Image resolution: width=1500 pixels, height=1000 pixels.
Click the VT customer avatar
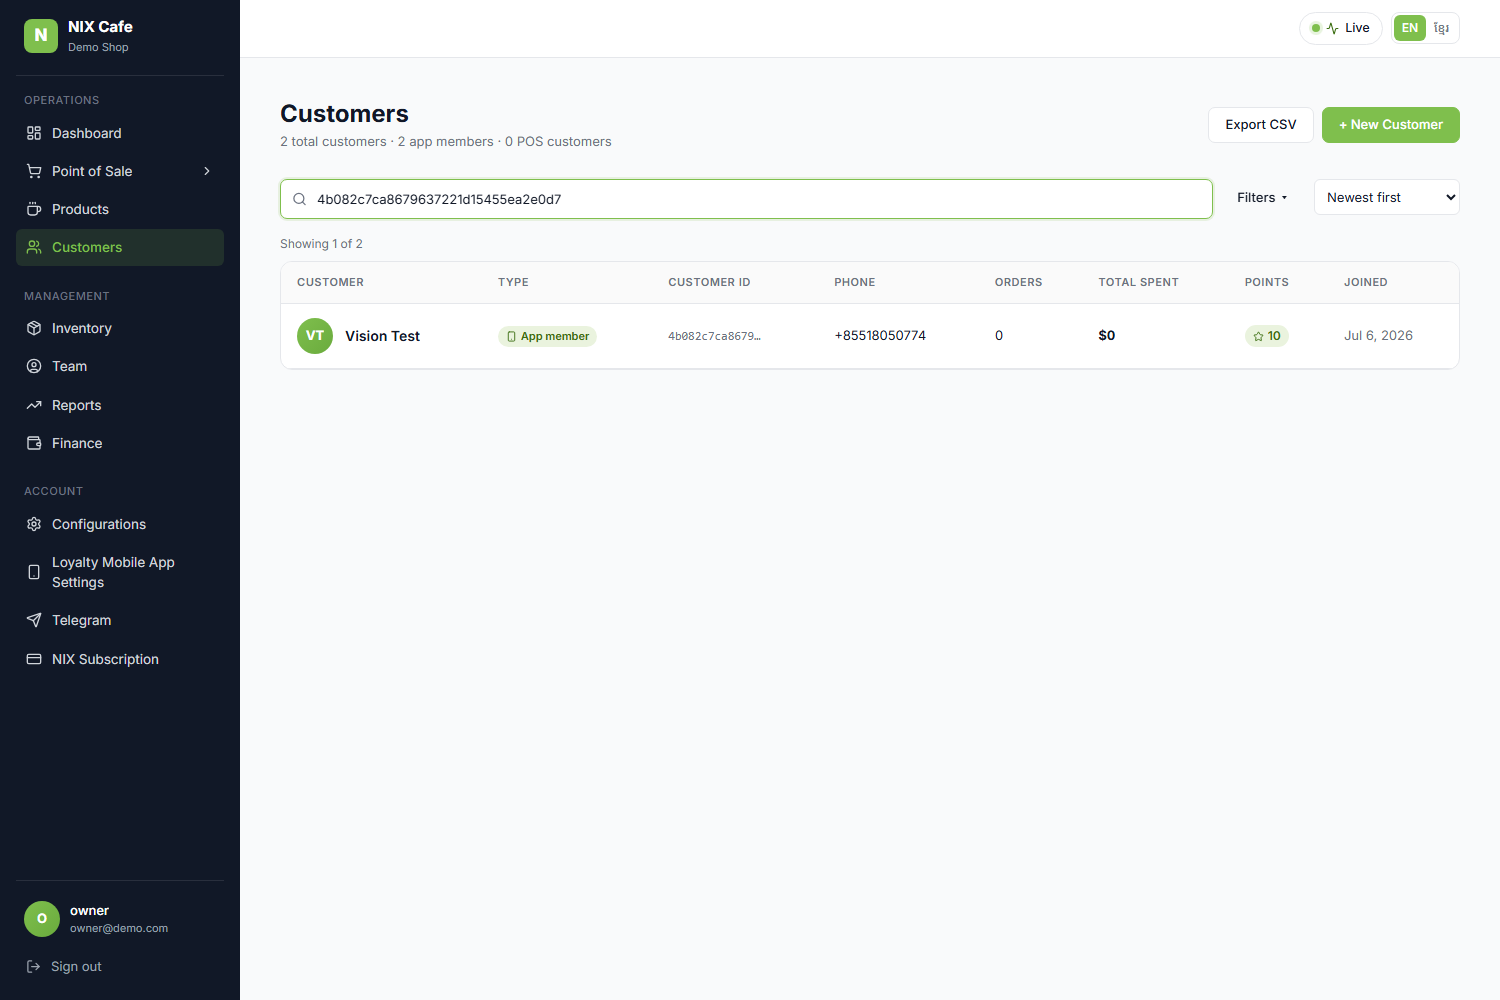point(315,336)
